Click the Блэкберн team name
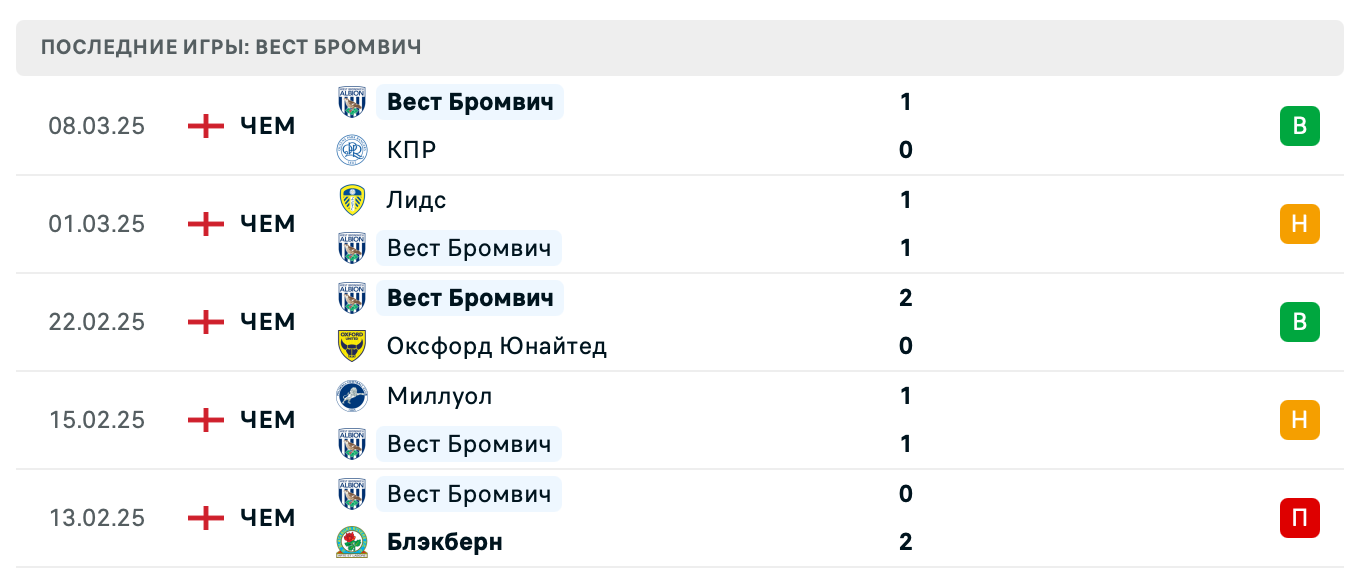This screenshot has width=1360, height=582. (445, 542)
